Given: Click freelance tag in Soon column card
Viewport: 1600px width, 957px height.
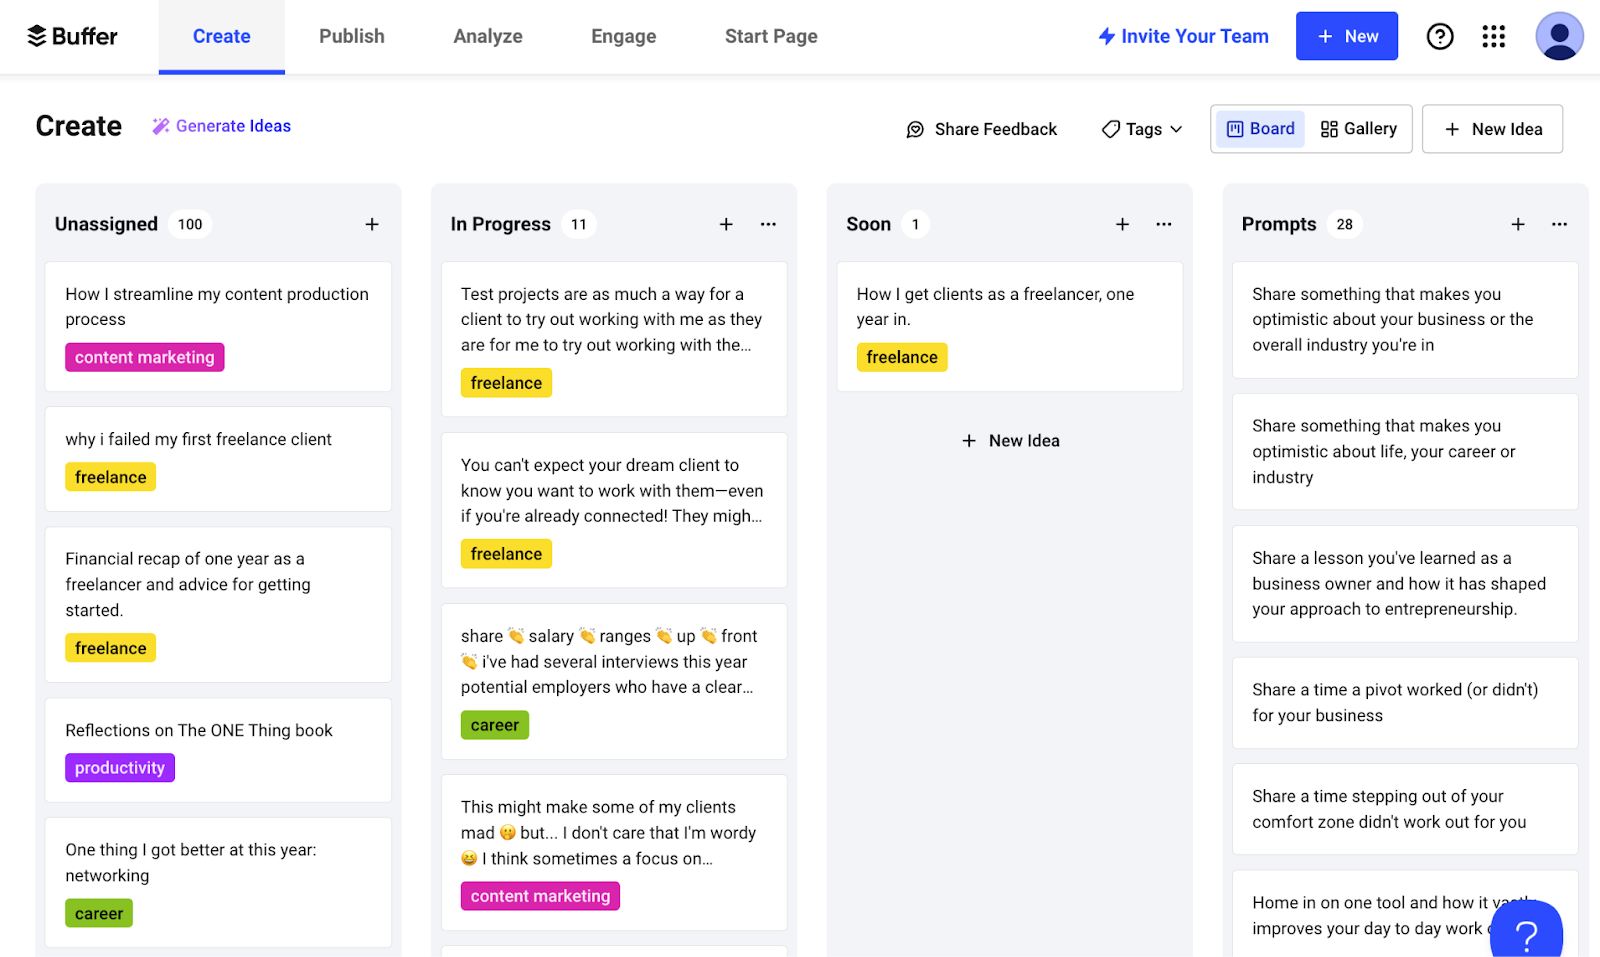Looking at the screenshot, I should [902, 357].
